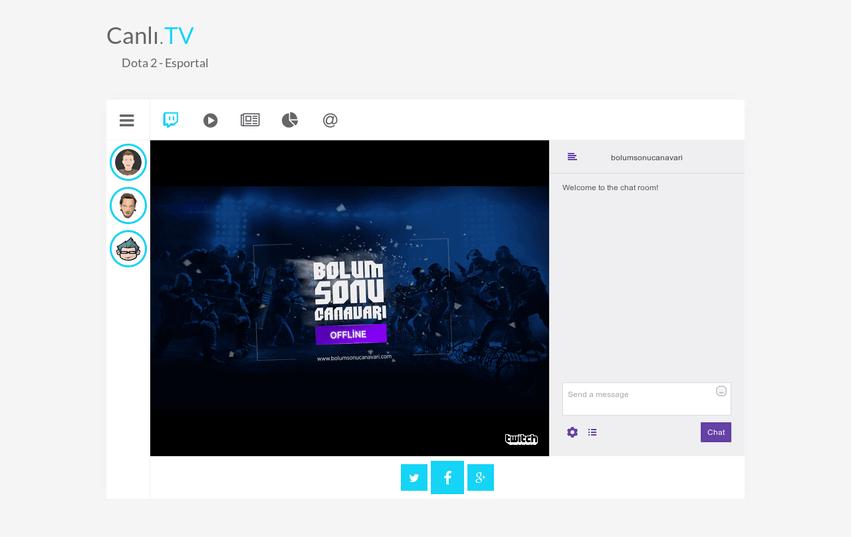The height and width of the screenshot is (537, 851).
Task: Show the chat viewer list icon
Action: [x=593, y=432]
